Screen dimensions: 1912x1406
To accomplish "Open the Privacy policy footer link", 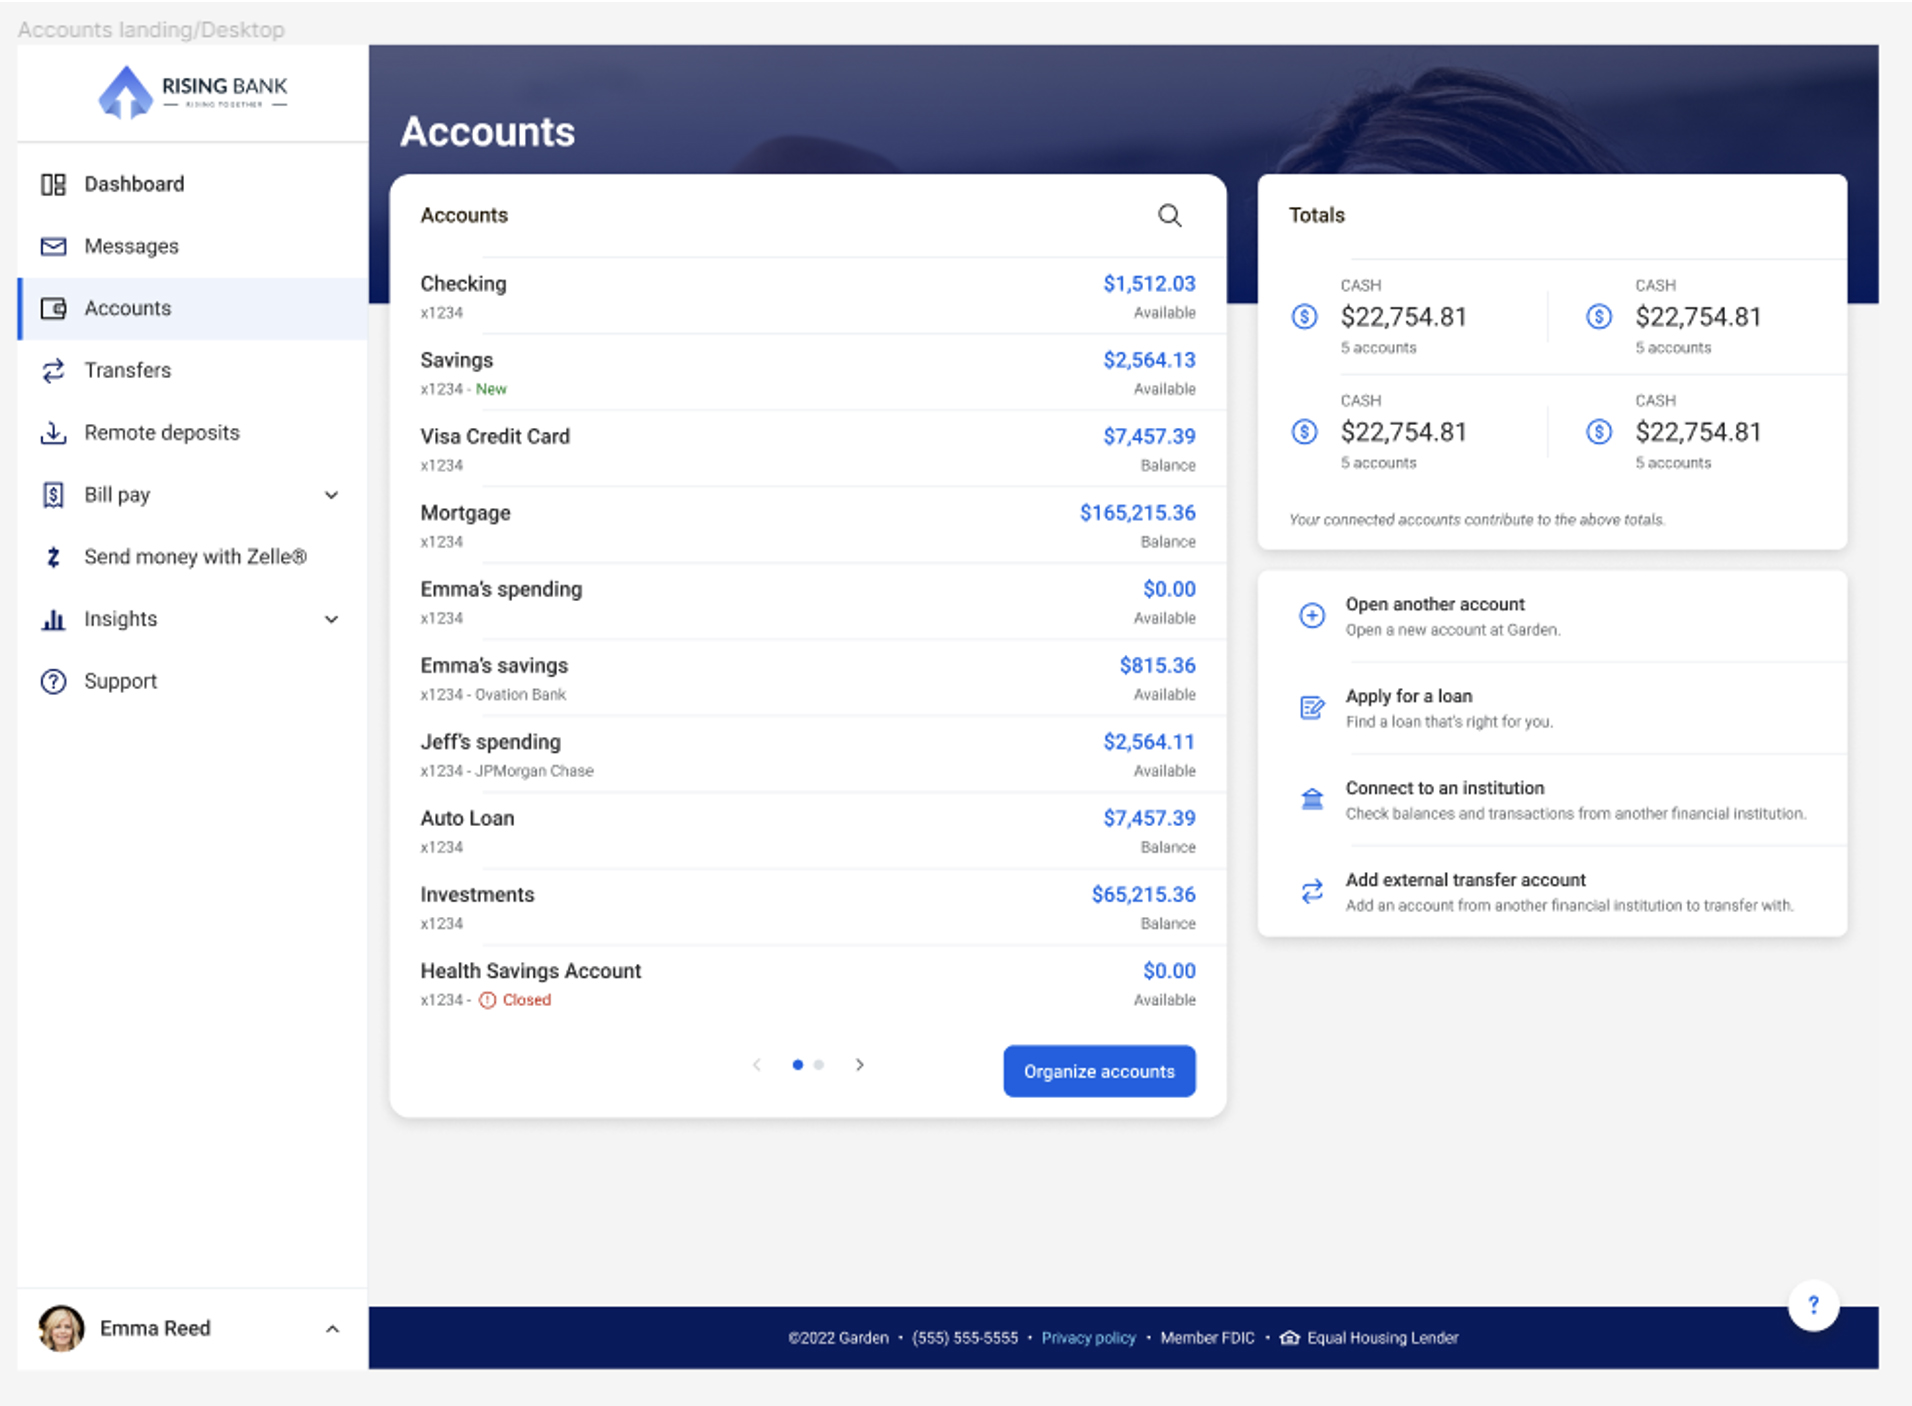I will coord(1088,1338).
